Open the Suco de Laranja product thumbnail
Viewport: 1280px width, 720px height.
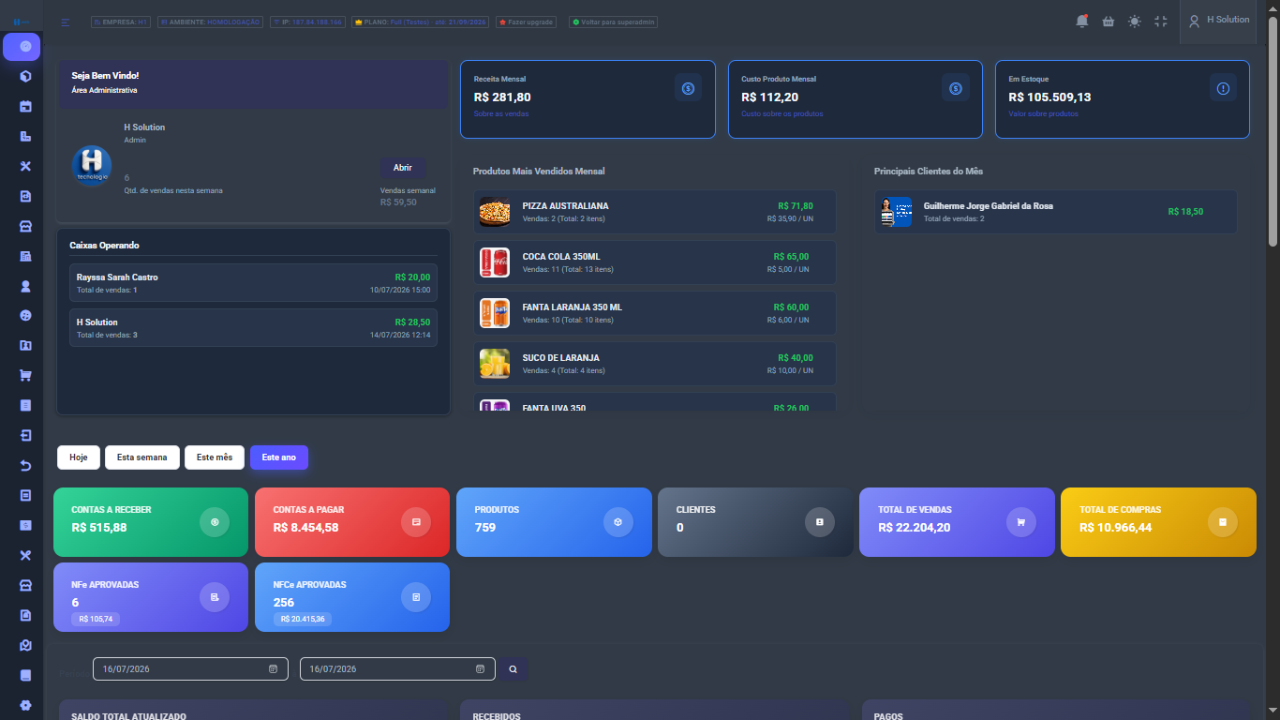click(494, 364)
